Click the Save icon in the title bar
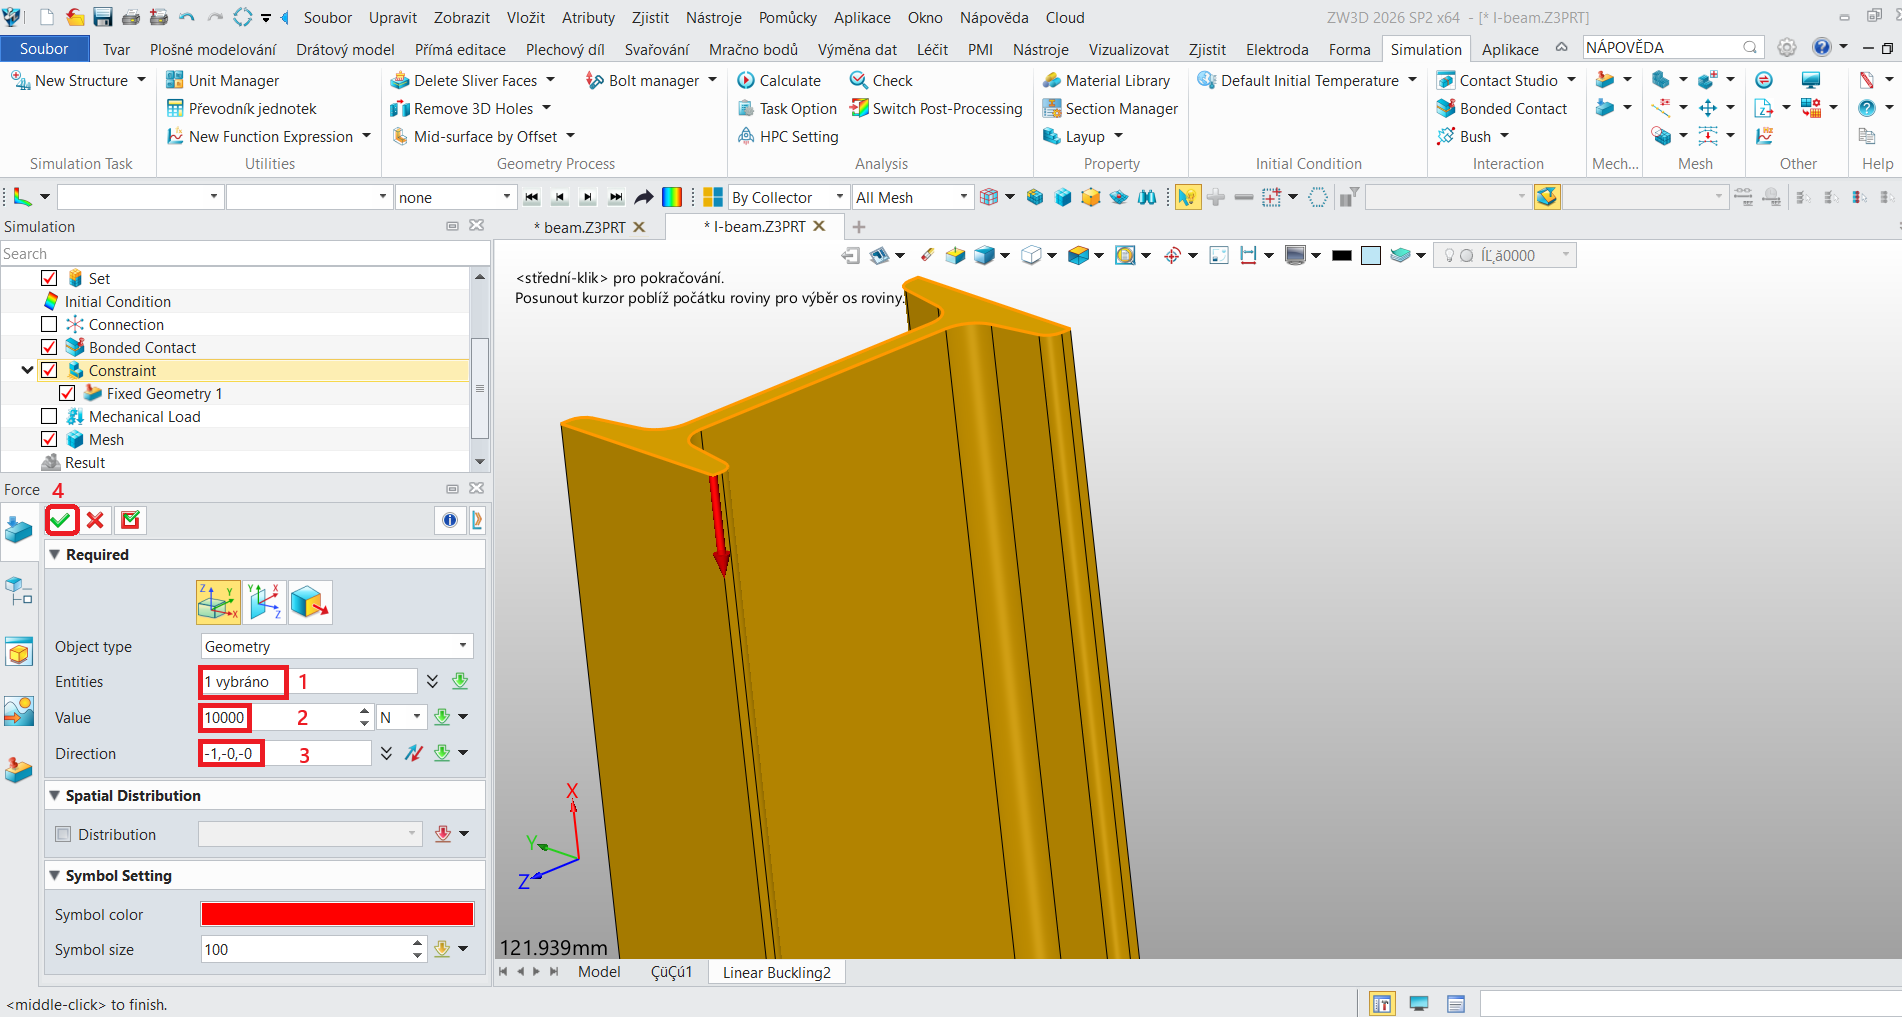The height and width of the screenshot is (1017, 1902). click(x=102, y=17)
